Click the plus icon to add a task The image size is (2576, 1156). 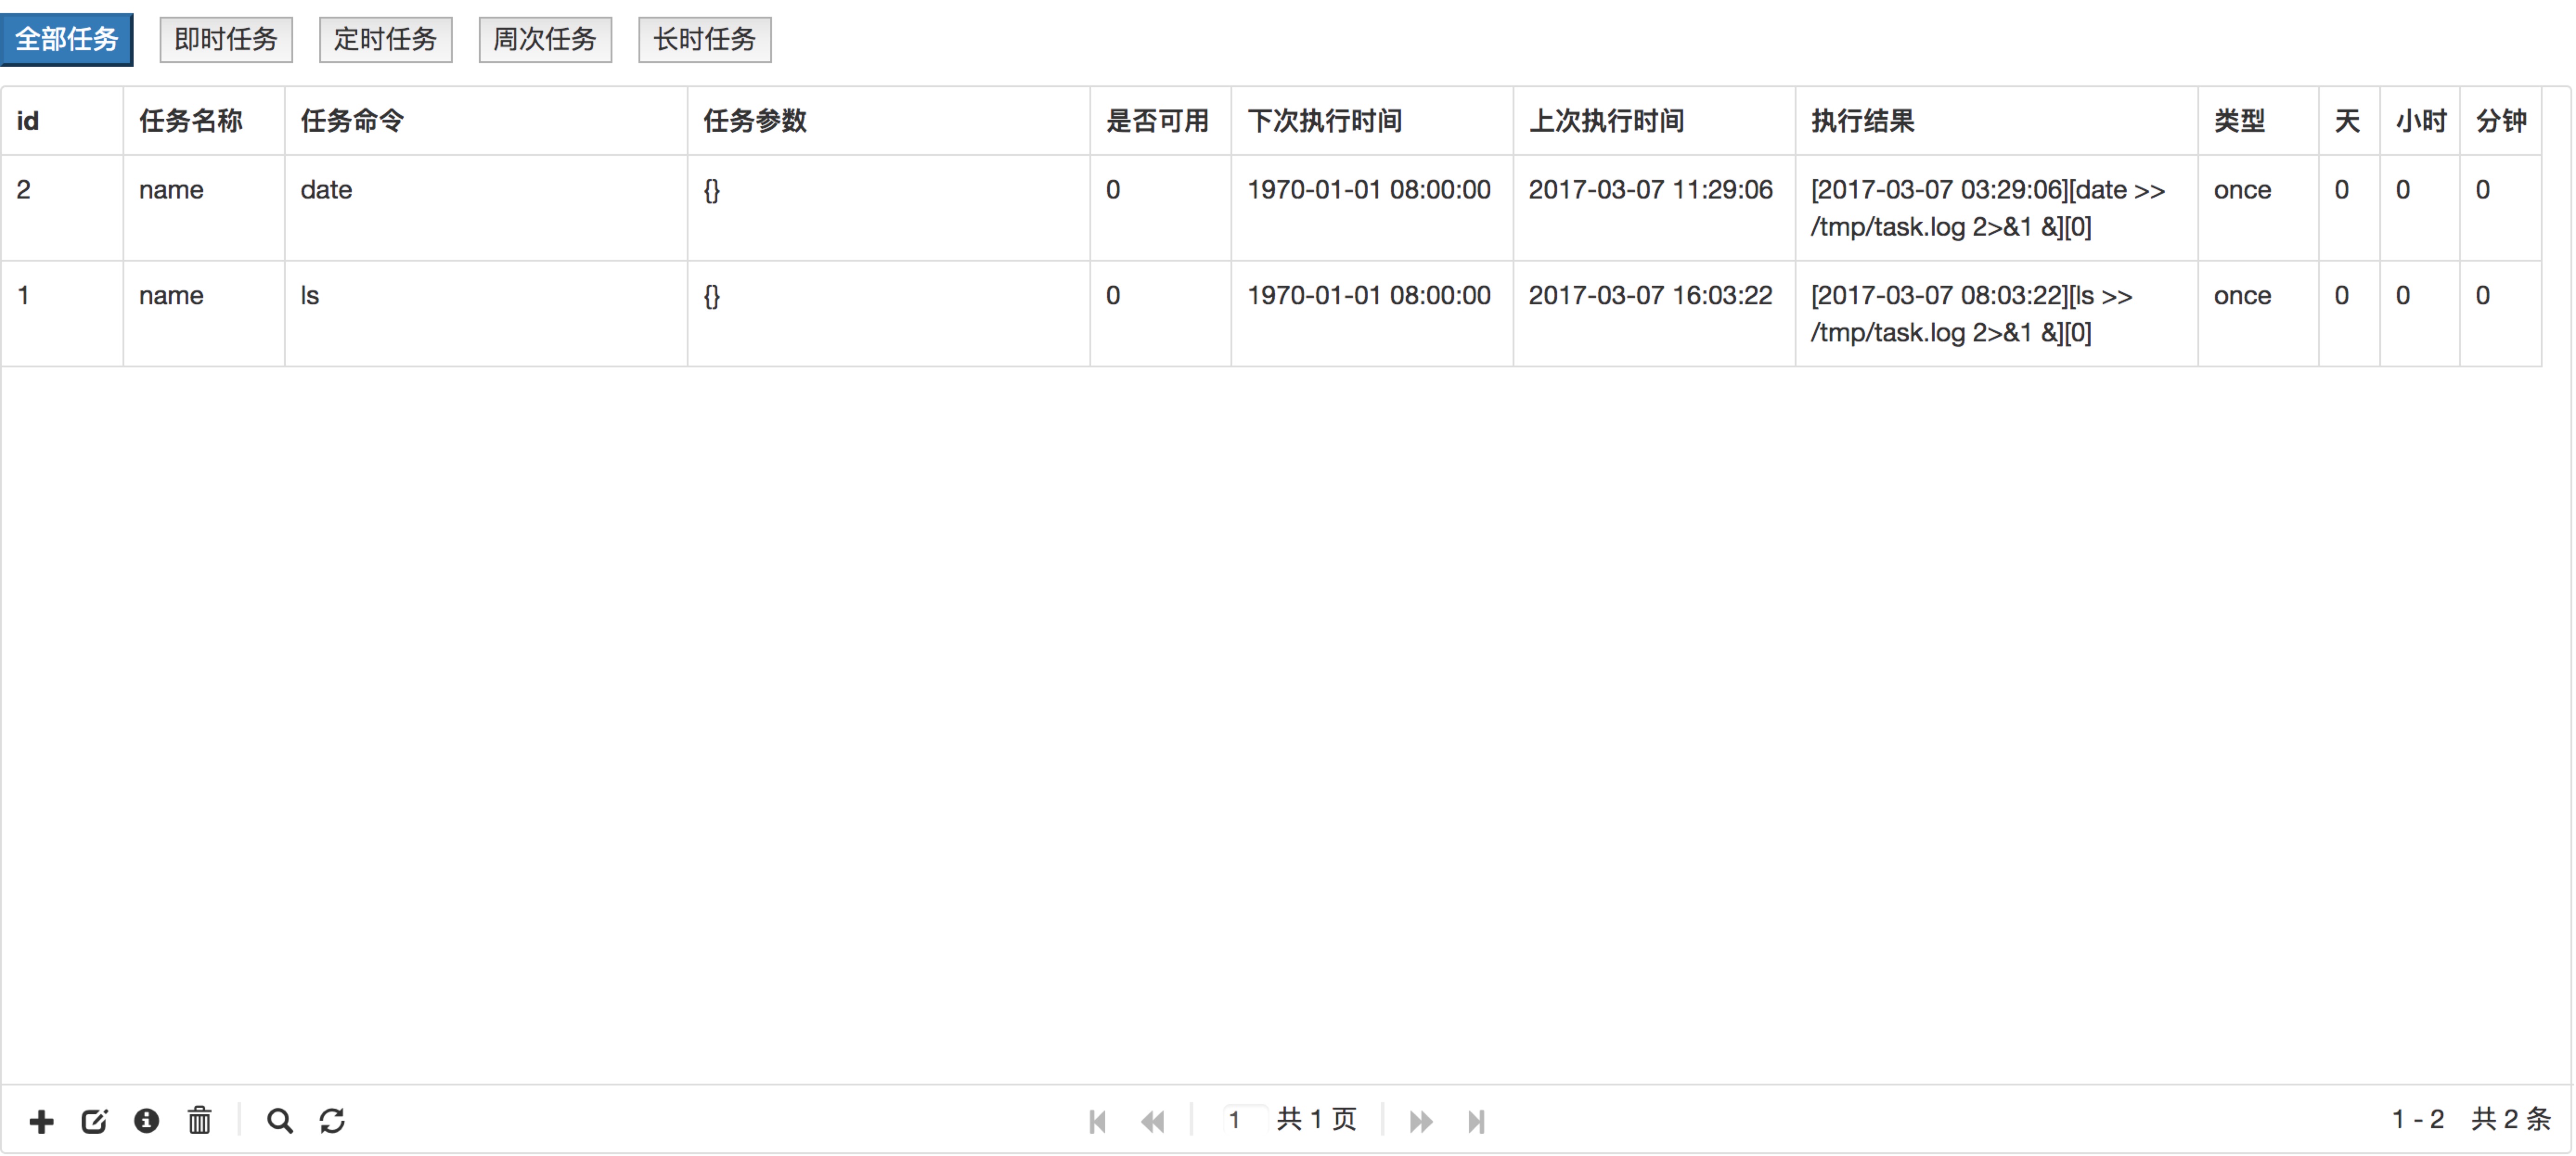pyautogui.click(x=41, y=1121)
